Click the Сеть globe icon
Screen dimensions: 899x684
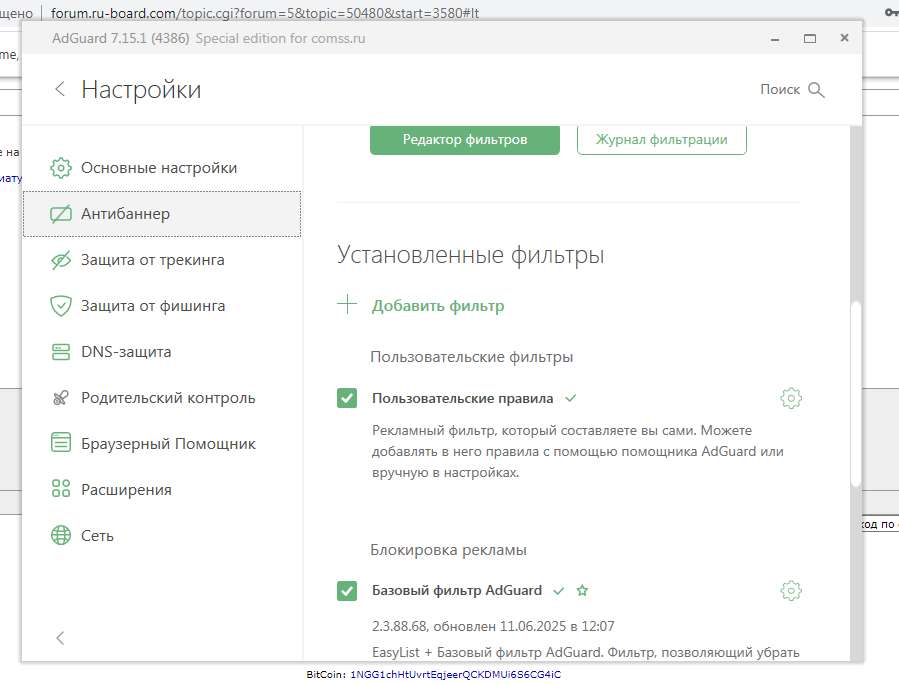pyautogui.click(x=61, y=535)
